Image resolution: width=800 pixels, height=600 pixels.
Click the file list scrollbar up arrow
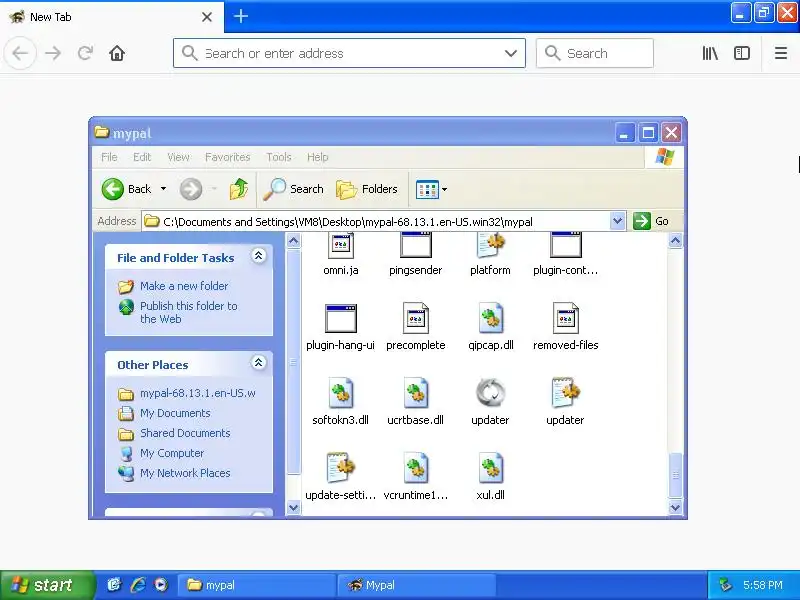pos(675,240)
